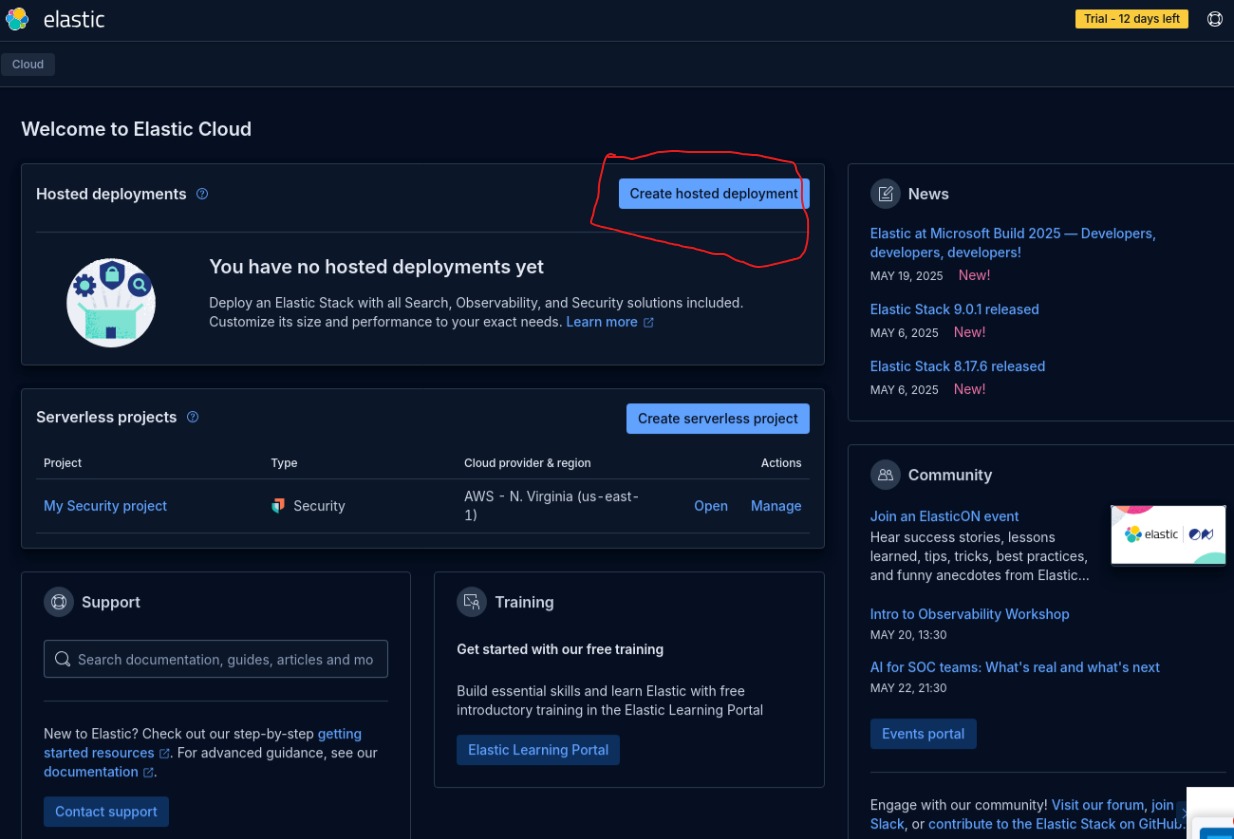Click Manage action for Security project
Screen dimensions: 1234x839
(776, 506)
